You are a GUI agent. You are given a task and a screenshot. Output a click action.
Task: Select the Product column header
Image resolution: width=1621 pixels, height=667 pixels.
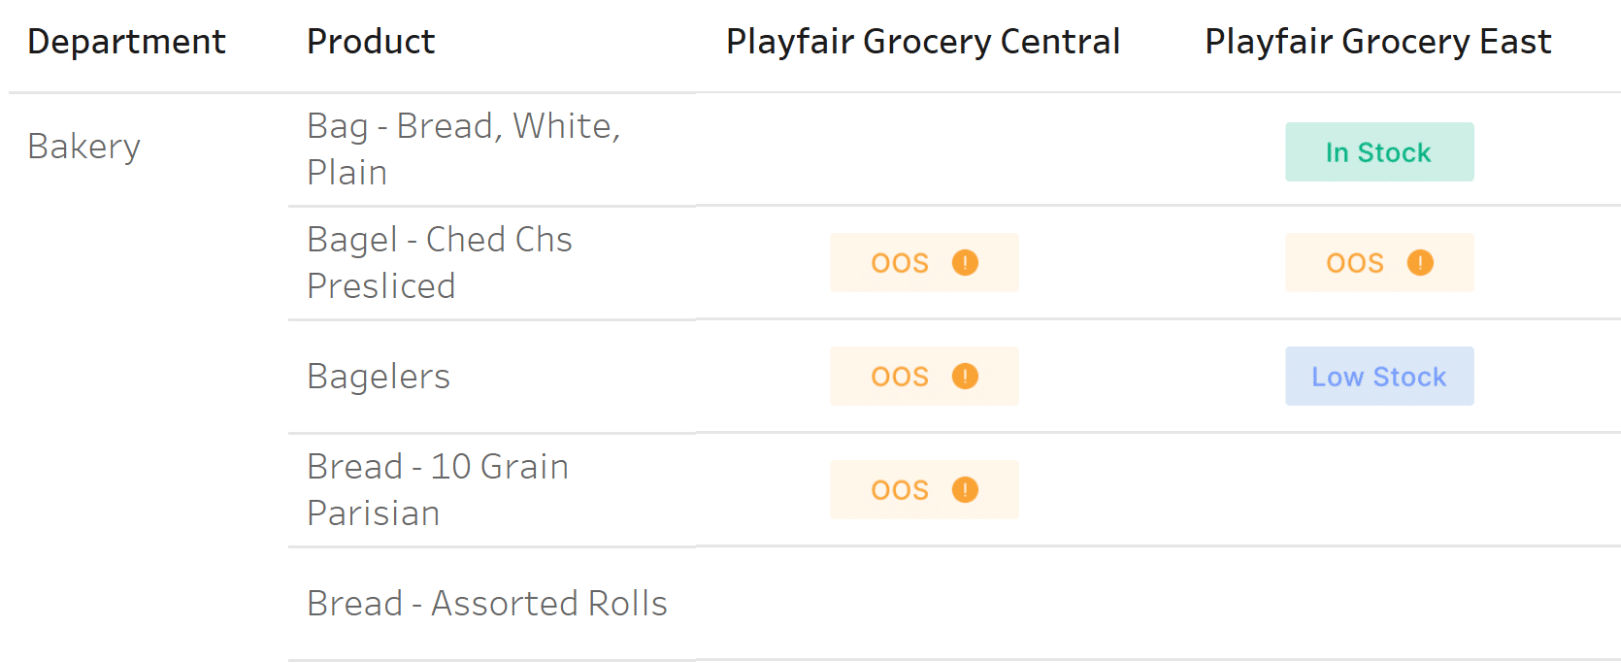pos(371,42)
